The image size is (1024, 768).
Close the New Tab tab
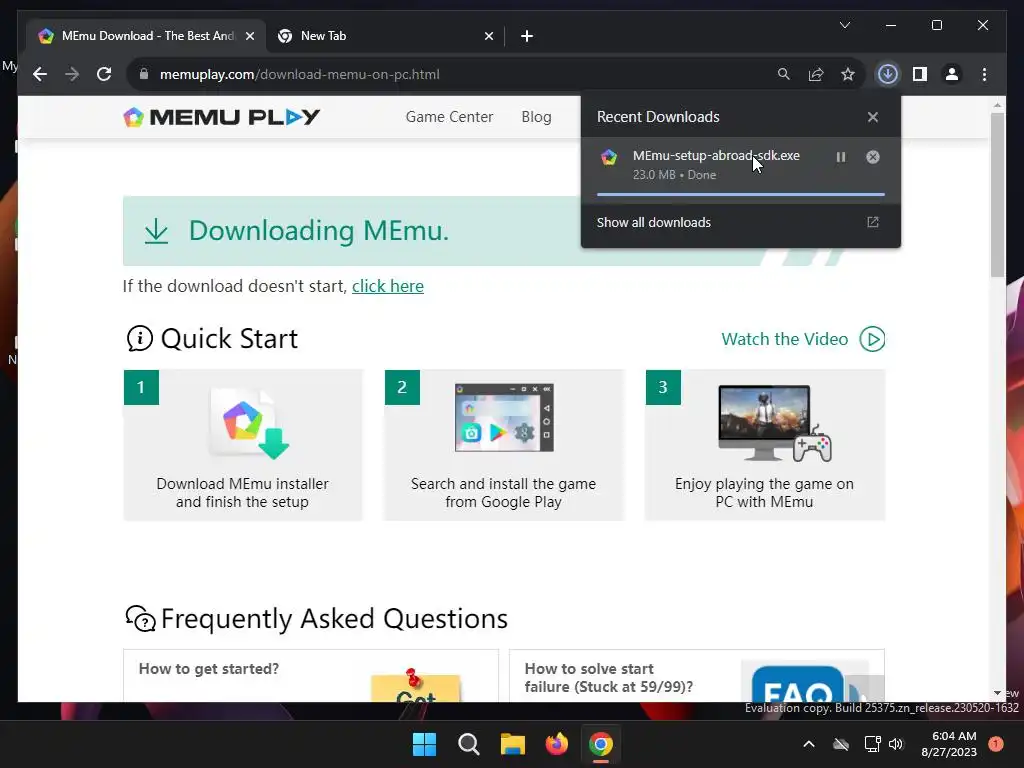coord(488,36)
